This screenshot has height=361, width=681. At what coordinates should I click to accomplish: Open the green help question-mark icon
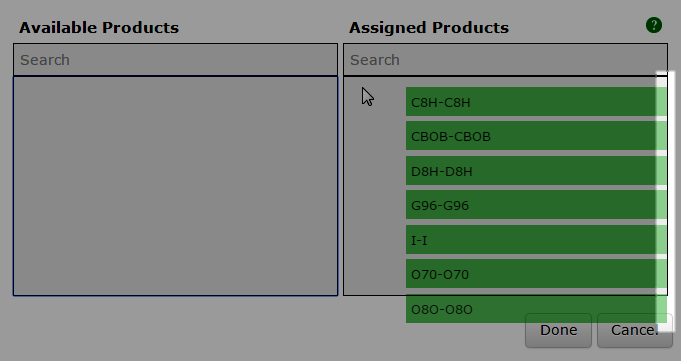tap(654, 25)
